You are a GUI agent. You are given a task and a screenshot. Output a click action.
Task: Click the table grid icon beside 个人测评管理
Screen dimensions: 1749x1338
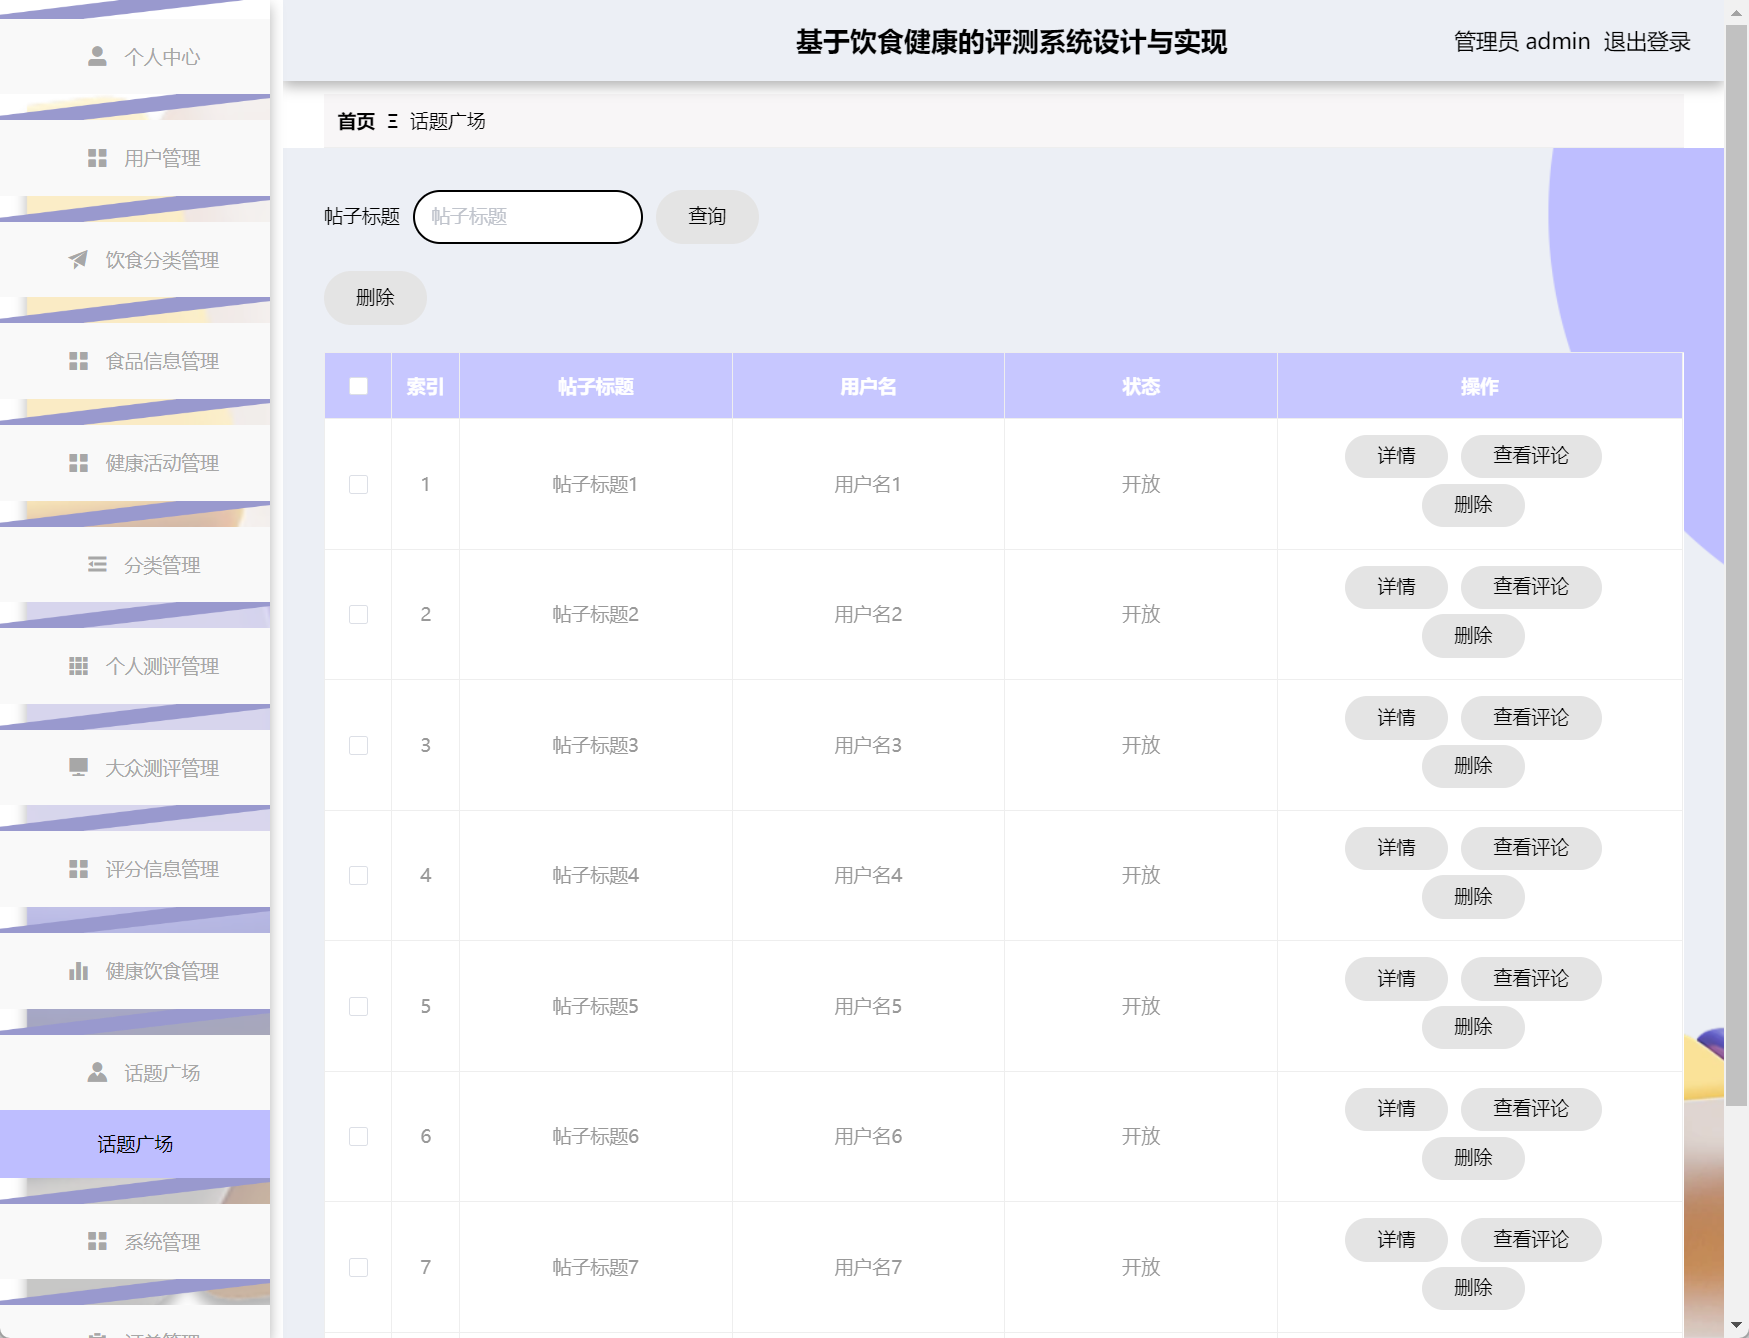[x=78, y=666]
